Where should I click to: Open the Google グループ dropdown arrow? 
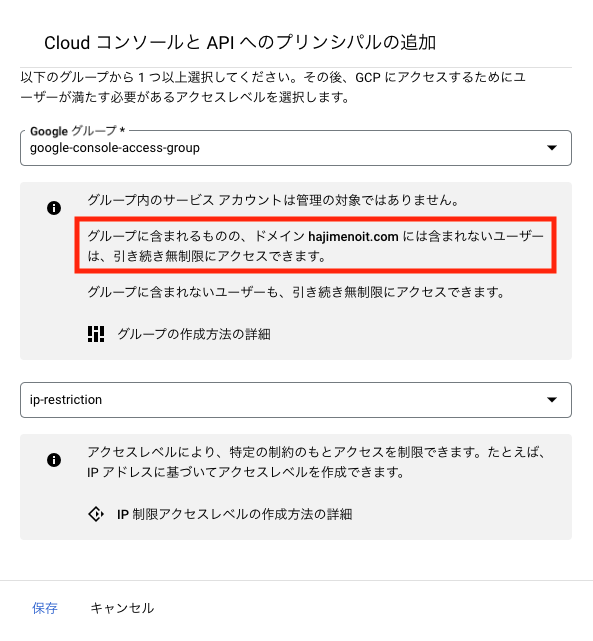click(x=552, y=148)
